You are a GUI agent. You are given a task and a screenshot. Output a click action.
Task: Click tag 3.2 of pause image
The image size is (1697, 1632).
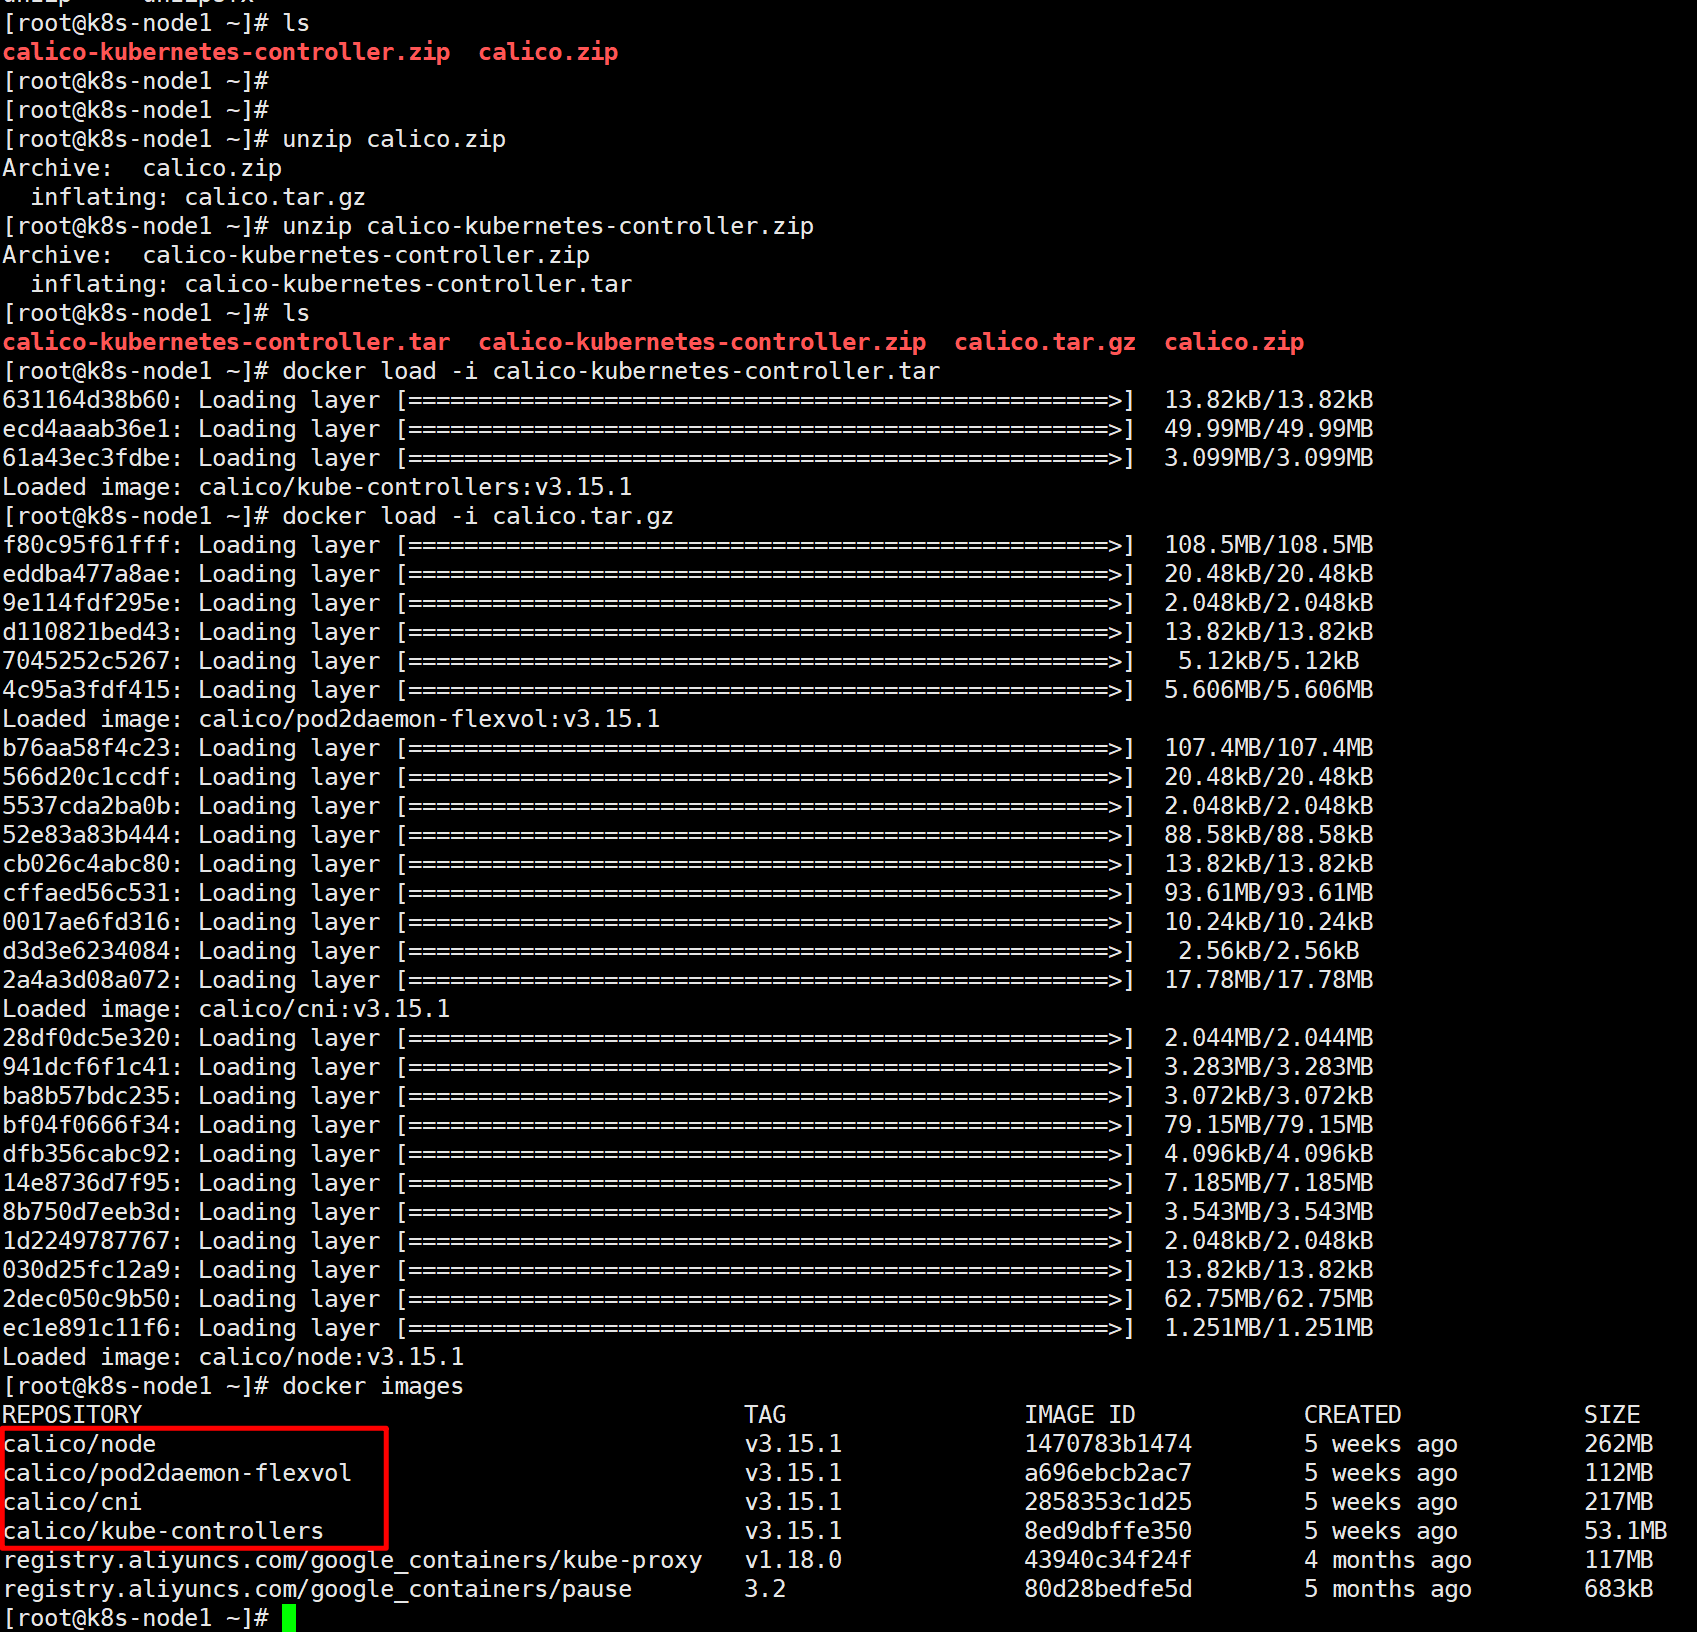(x=765, y=1589)
